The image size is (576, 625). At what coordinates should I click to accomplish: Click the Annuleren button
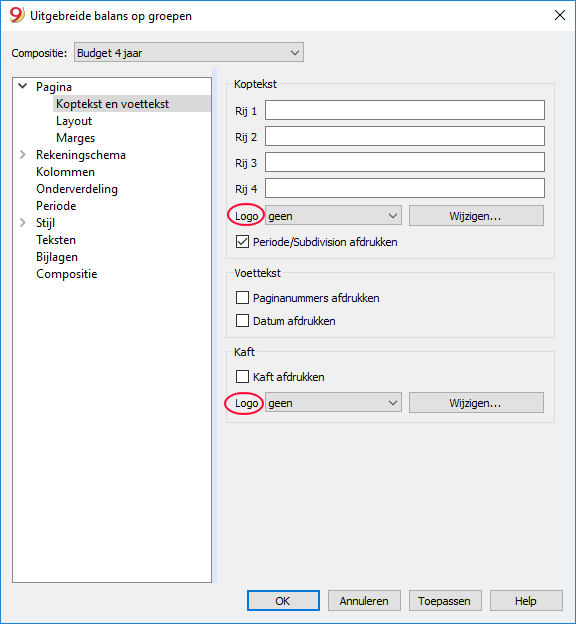click(364, 601)
